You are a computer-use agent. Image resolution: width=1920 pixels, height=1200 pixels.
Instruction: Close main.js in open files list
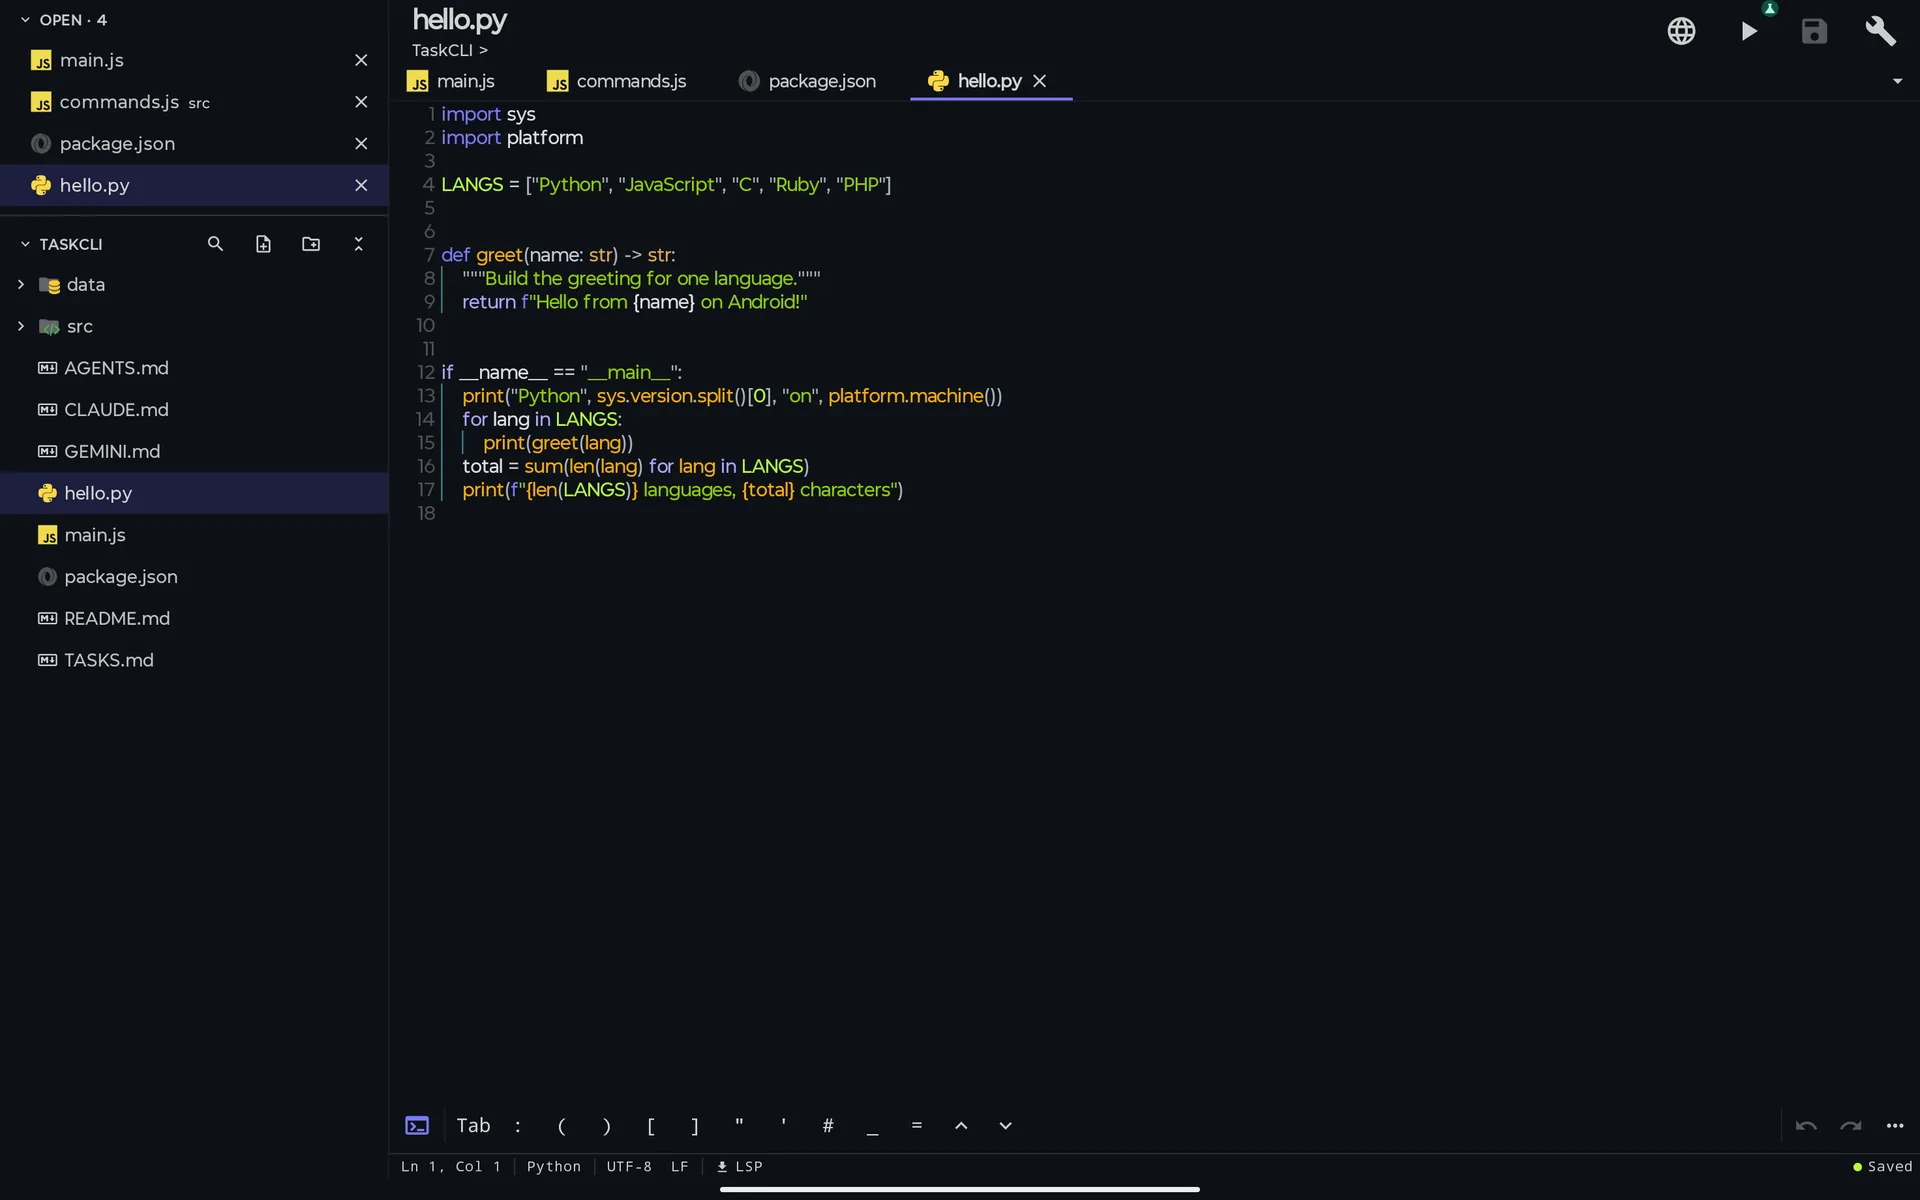[x=361, y=60]
